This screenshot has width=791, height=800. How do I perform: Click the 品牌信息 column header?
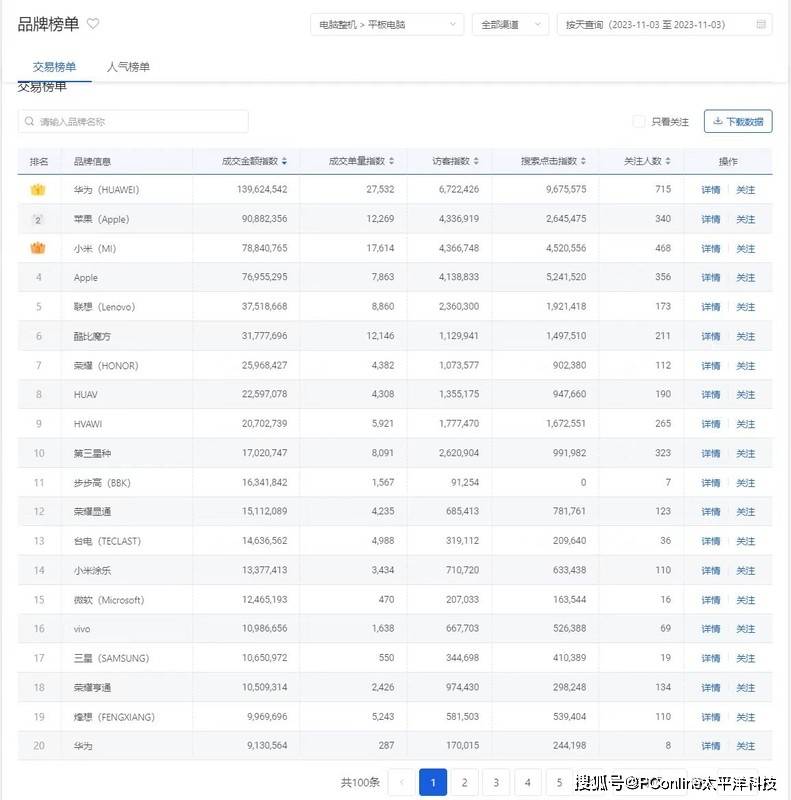(92, 161)
